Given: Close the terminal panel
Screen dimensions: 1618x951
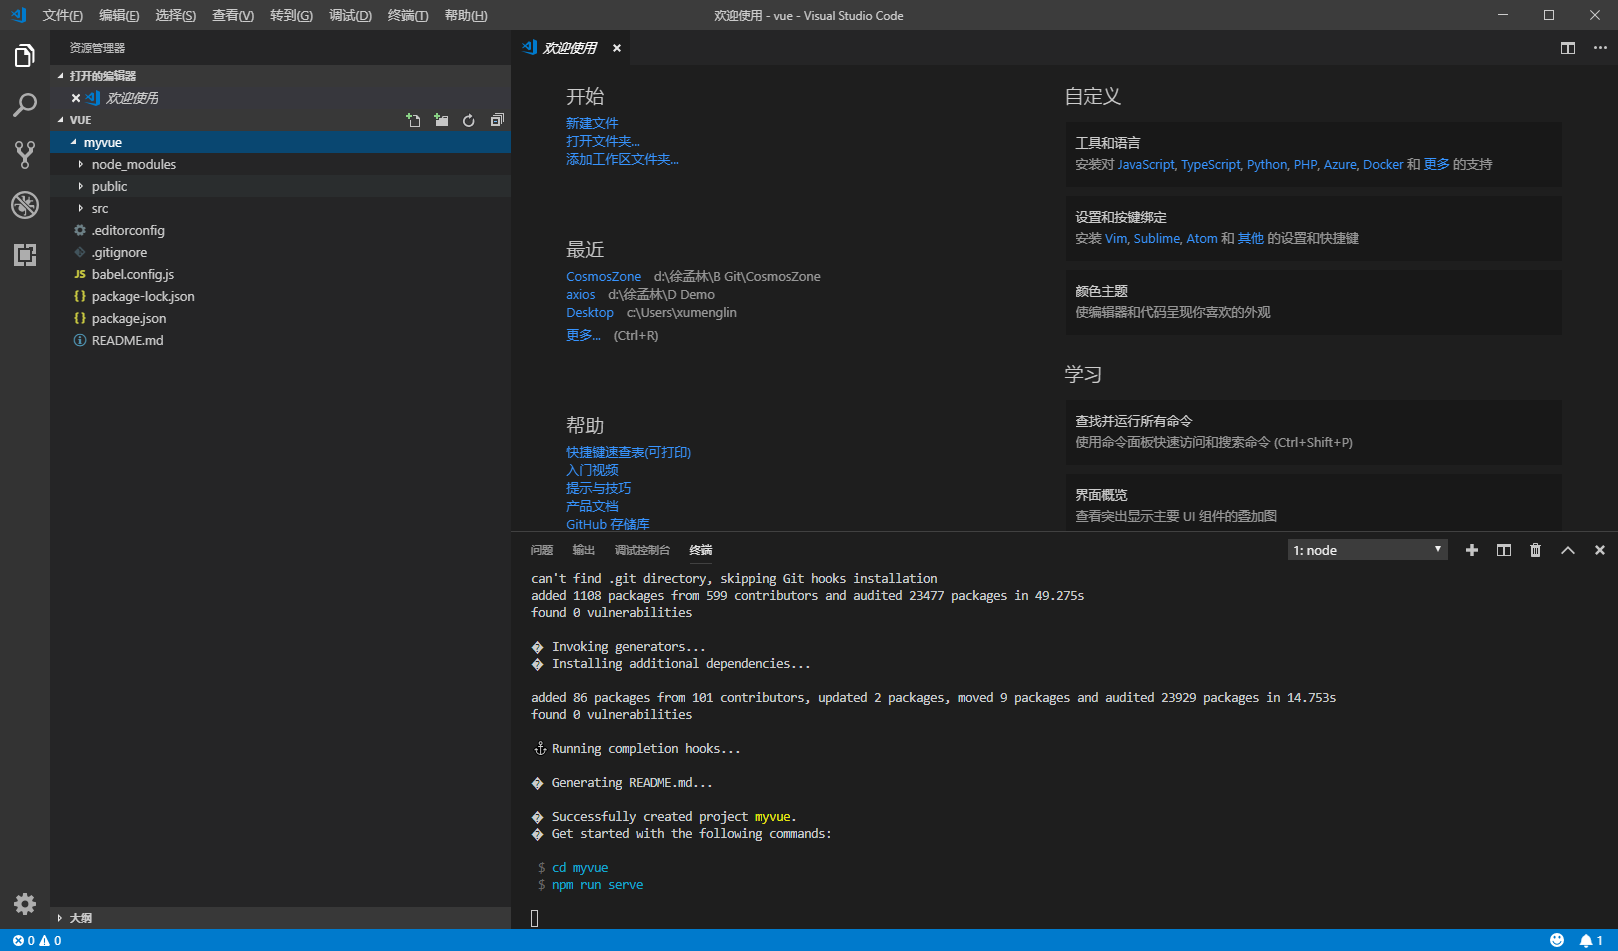Looking at the screenshot, I should (x=1600, y=550).
